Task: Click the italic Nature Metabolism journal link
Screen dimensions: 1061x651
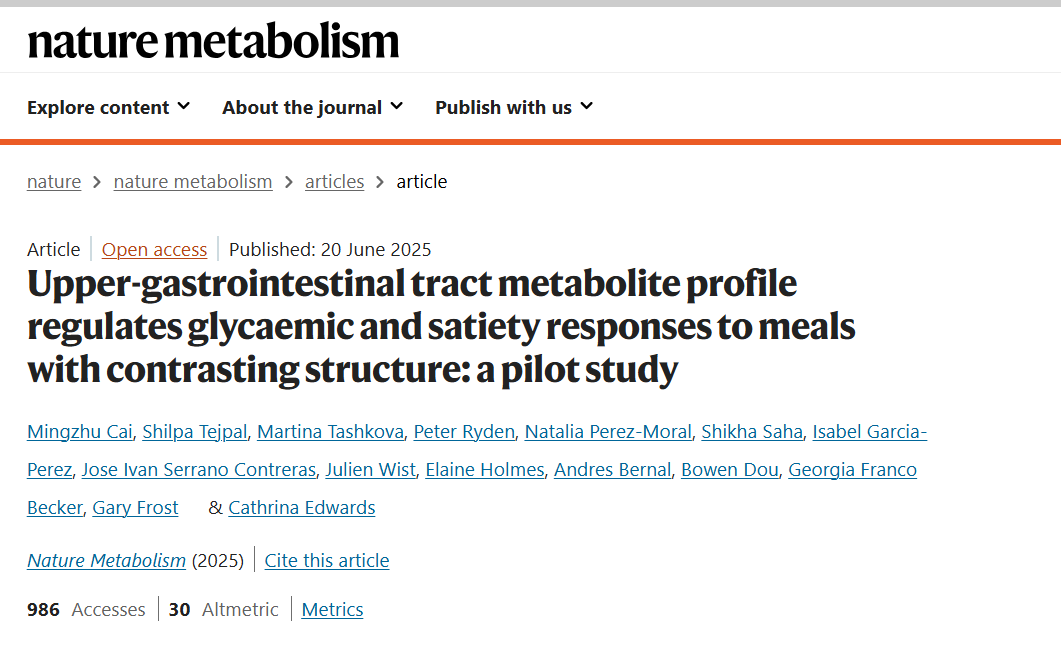Action: (x=106, y=560)
